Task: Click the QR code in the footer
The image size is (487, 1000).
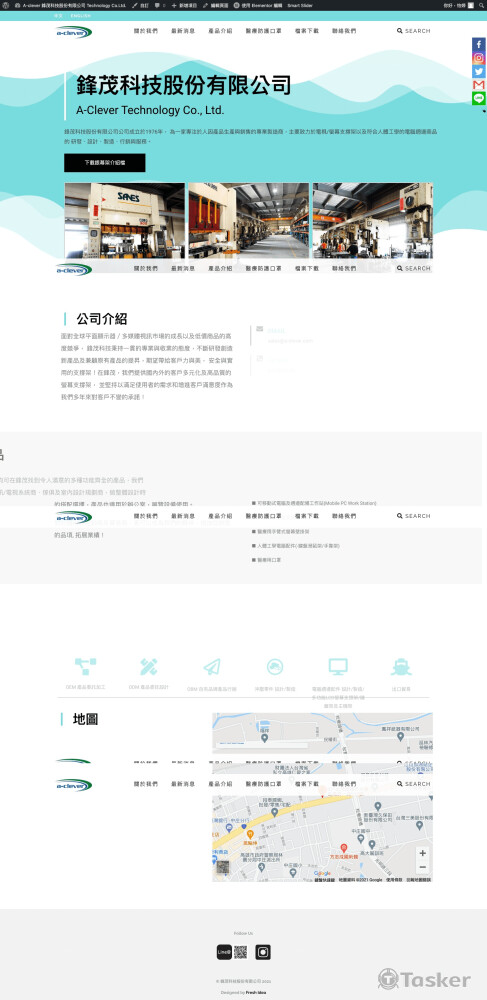Action: 240,952
